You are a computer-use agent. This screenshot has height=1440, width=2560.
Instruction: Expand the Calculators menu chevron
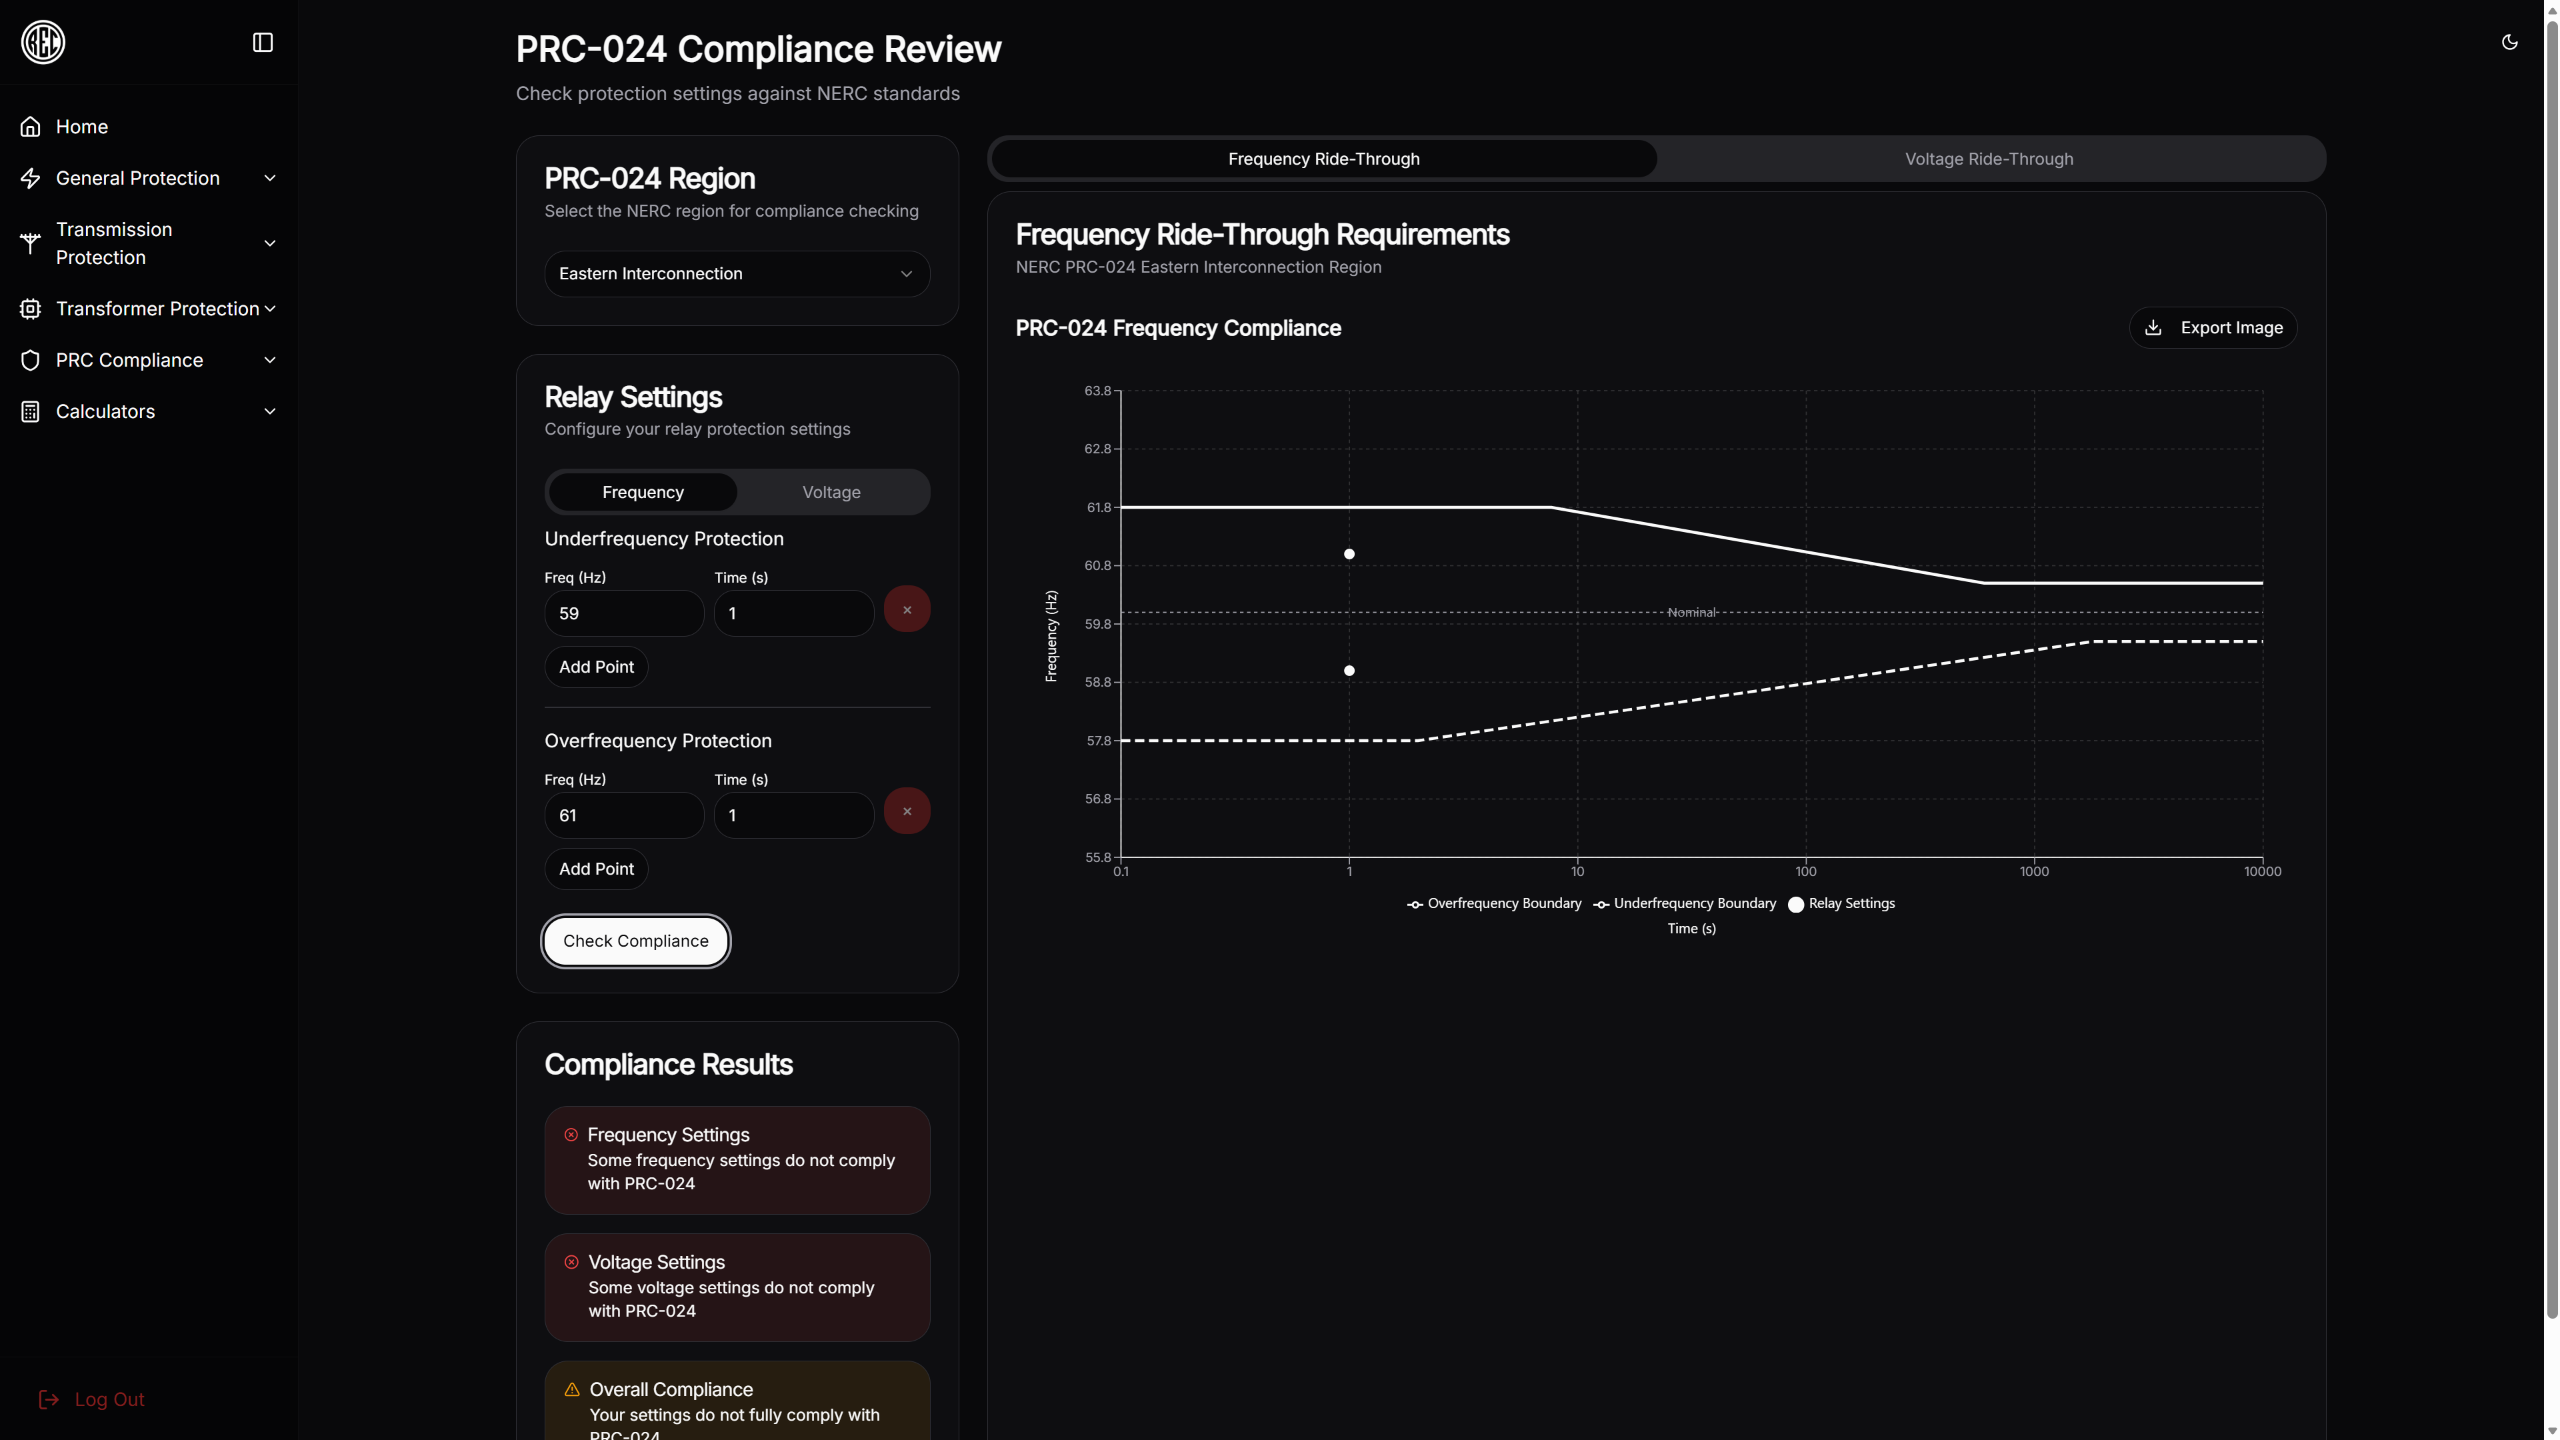tap(269, 412)
